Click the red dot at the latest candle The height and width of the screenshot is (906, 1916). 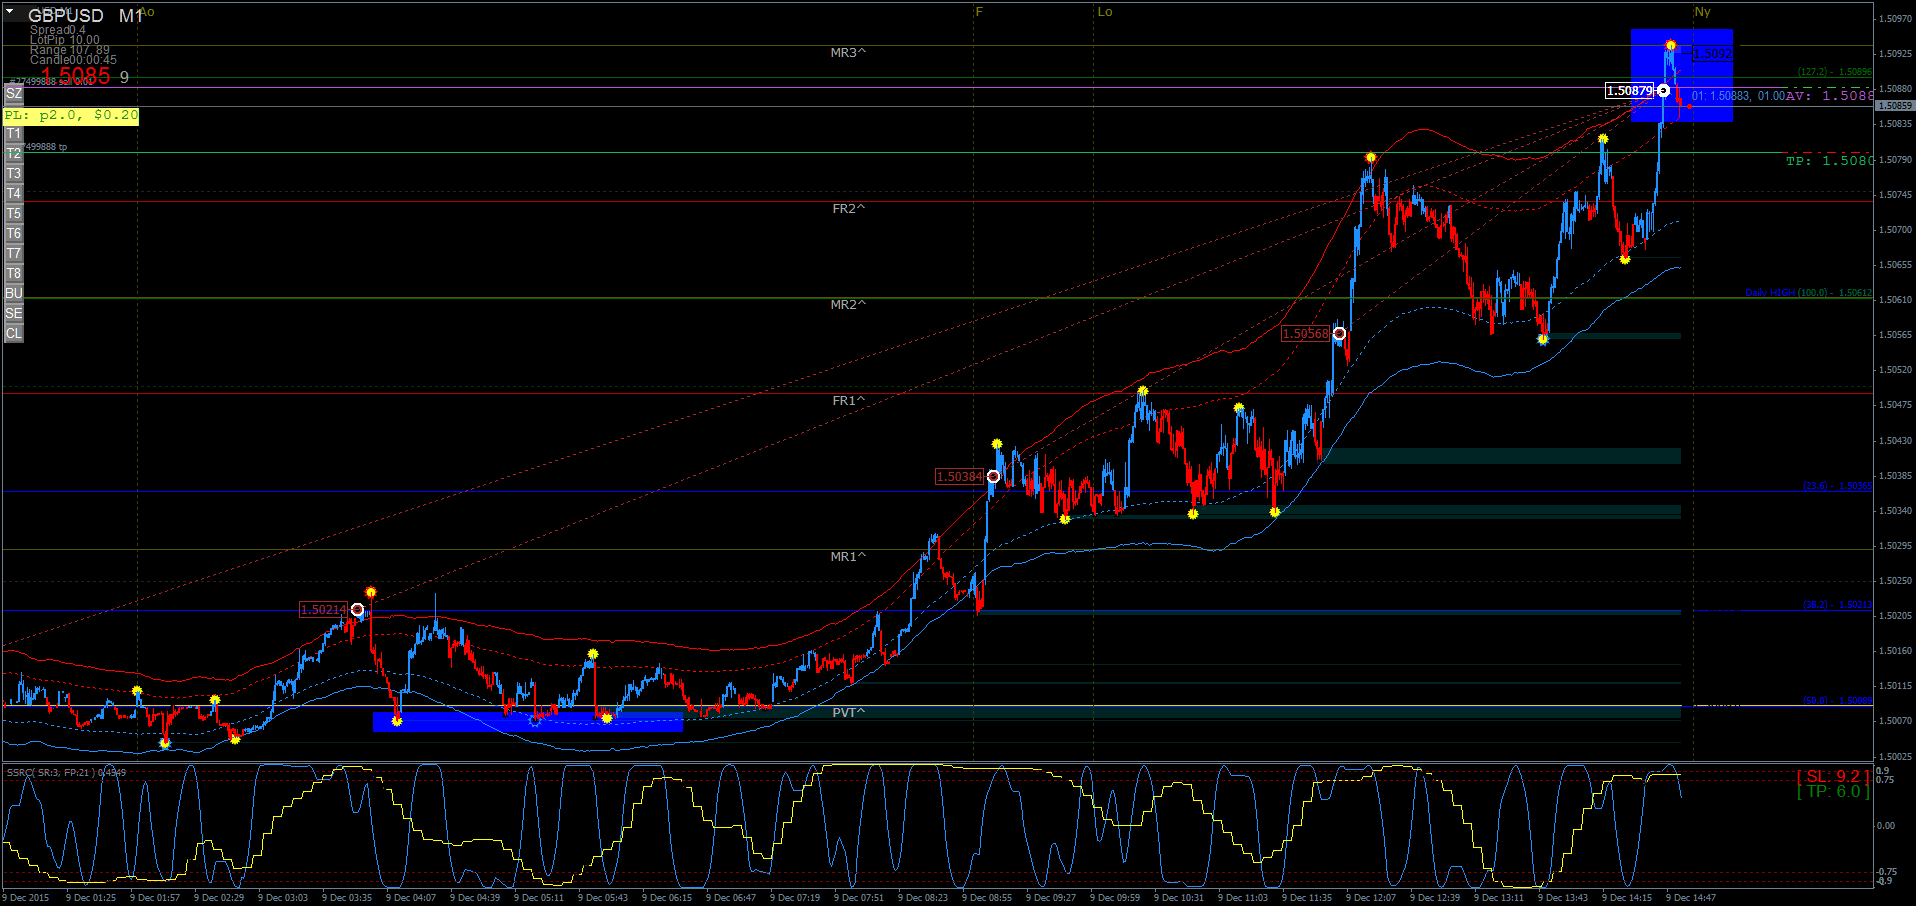[1690, 106]
